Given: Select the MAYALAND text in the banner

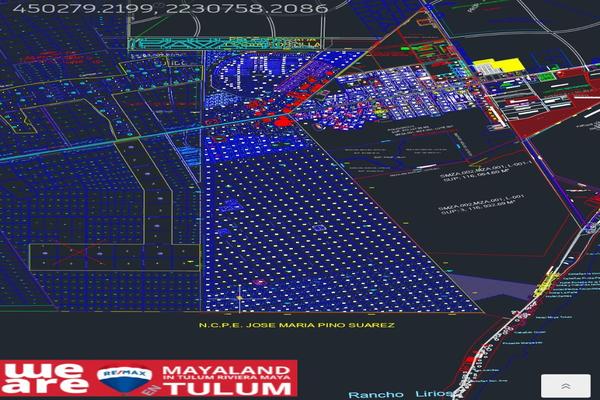Looking at the screenshot, I should click(226, 370).
